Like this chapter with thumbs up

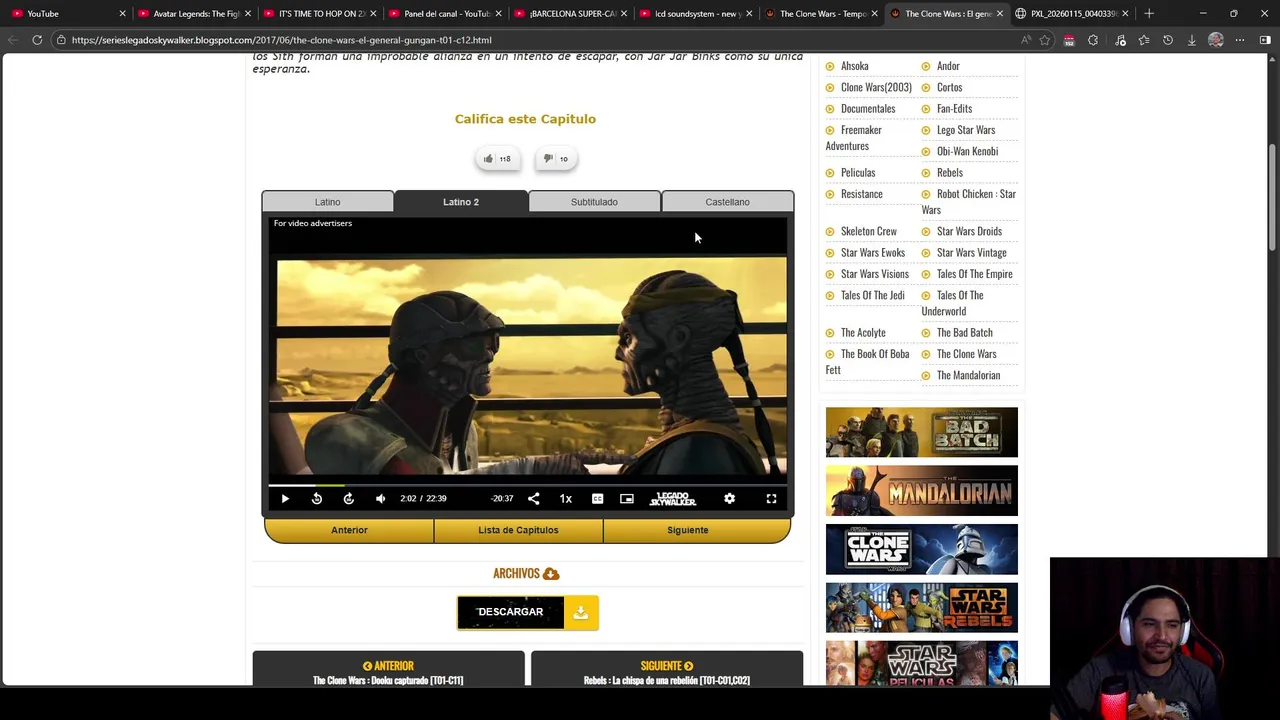tap(498, 158)
